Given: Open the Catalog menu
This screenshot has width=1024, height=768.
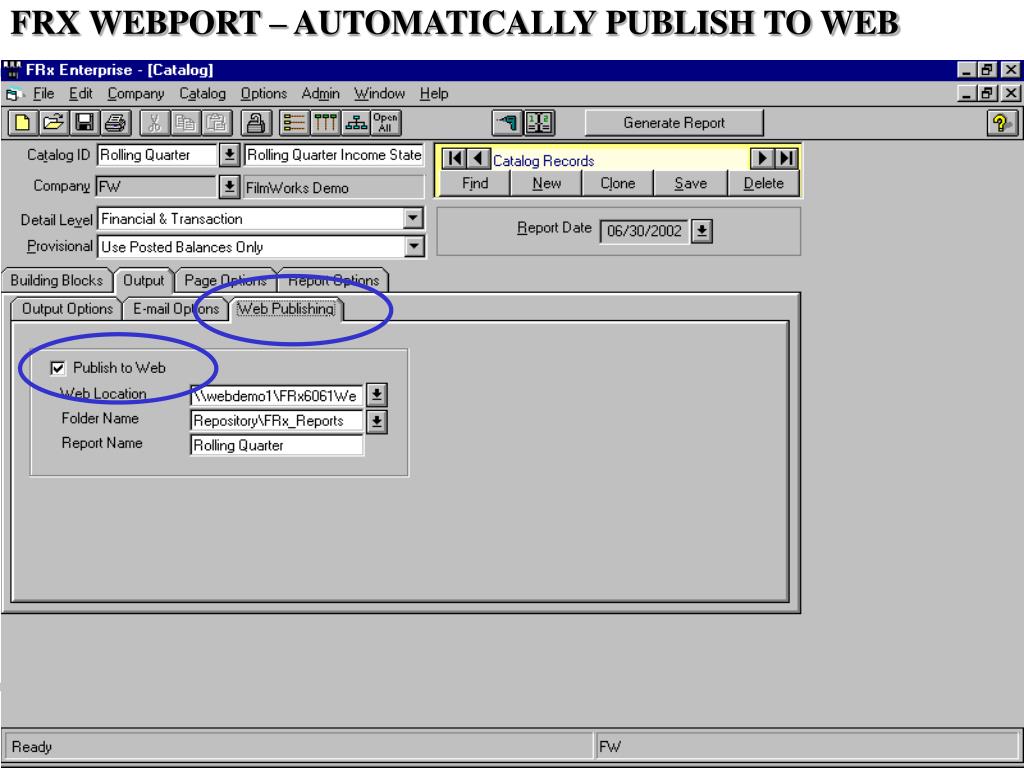Looking at the screenshot, I should [202, 94].
